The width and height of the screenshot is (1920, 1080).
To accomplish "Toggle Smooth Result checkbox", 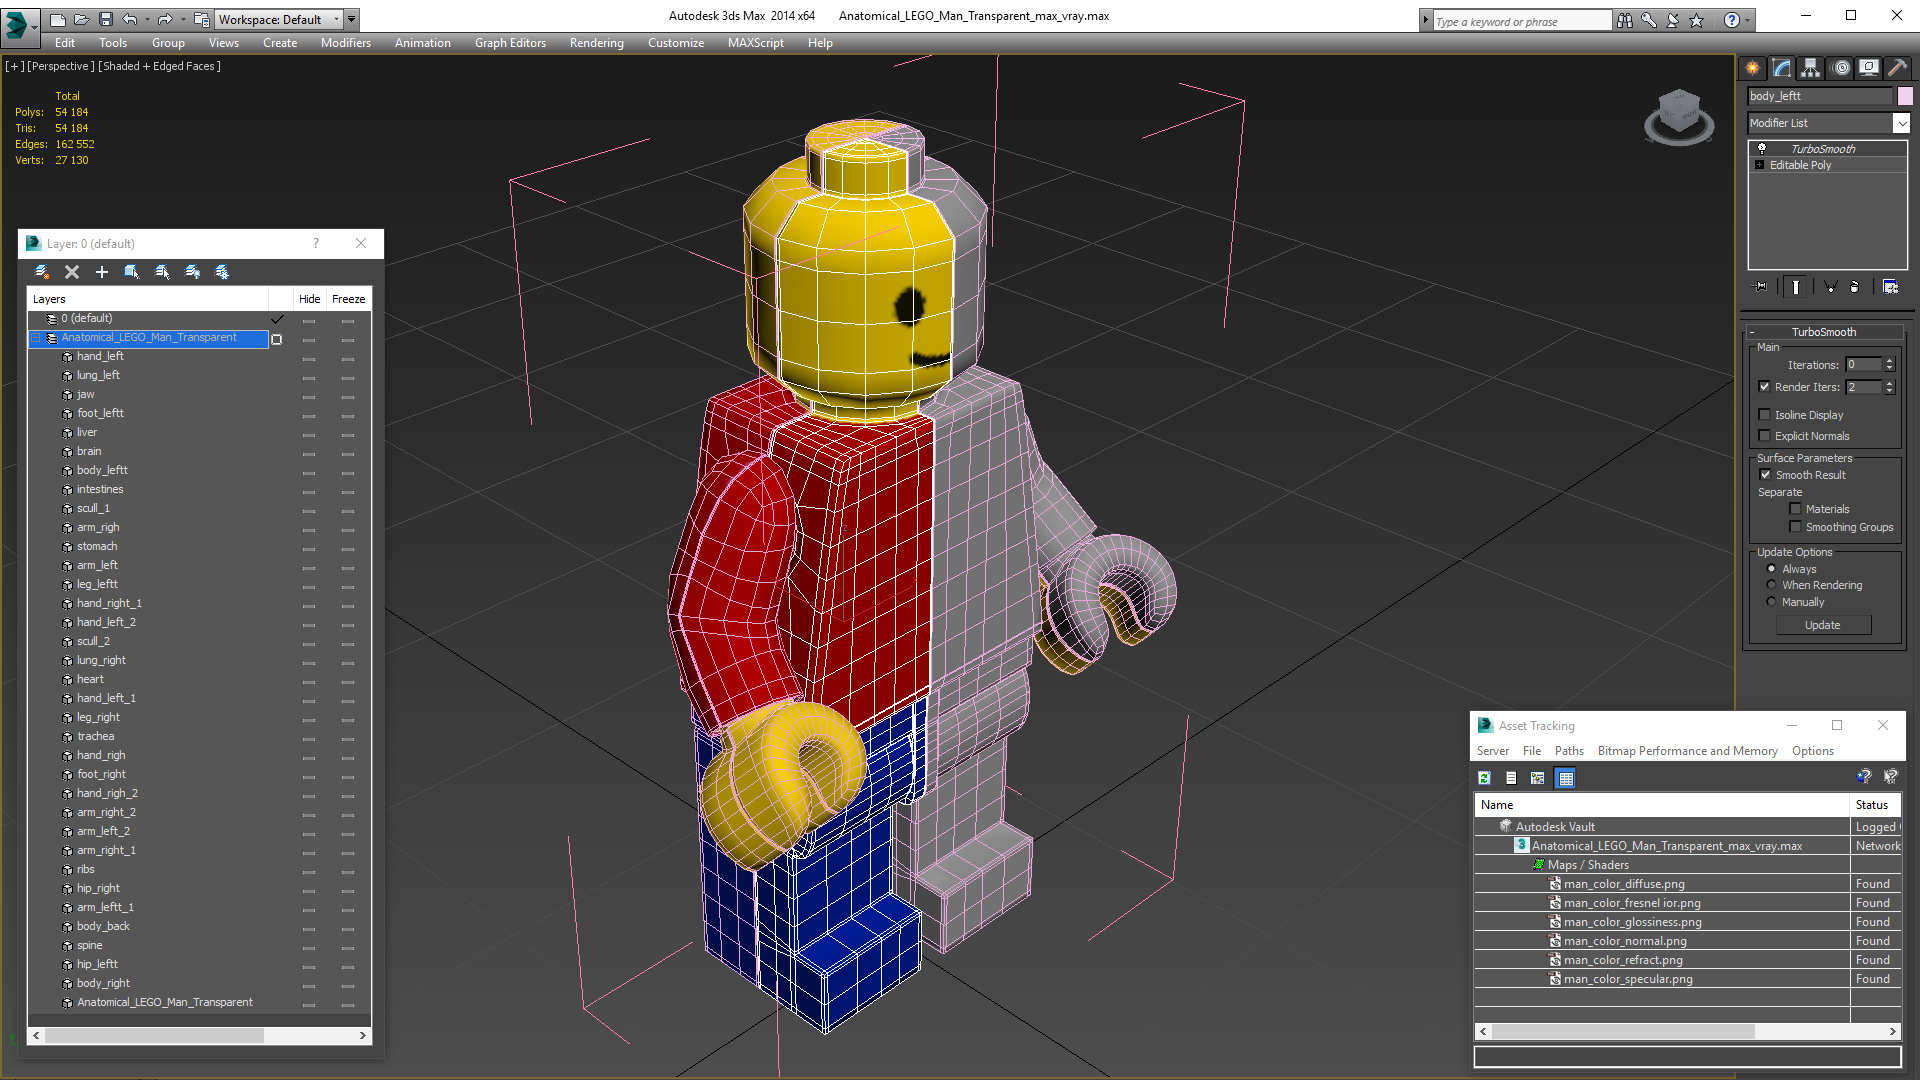I will point(1765,475).
